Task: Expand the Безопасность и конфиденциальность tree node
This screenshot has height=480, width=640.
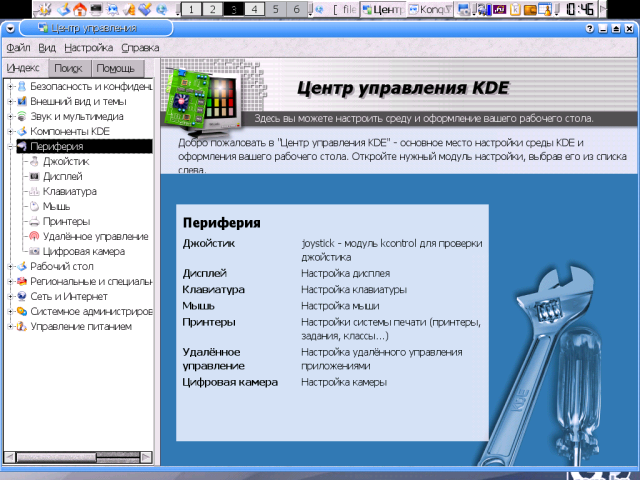Action: click(9, 86)
